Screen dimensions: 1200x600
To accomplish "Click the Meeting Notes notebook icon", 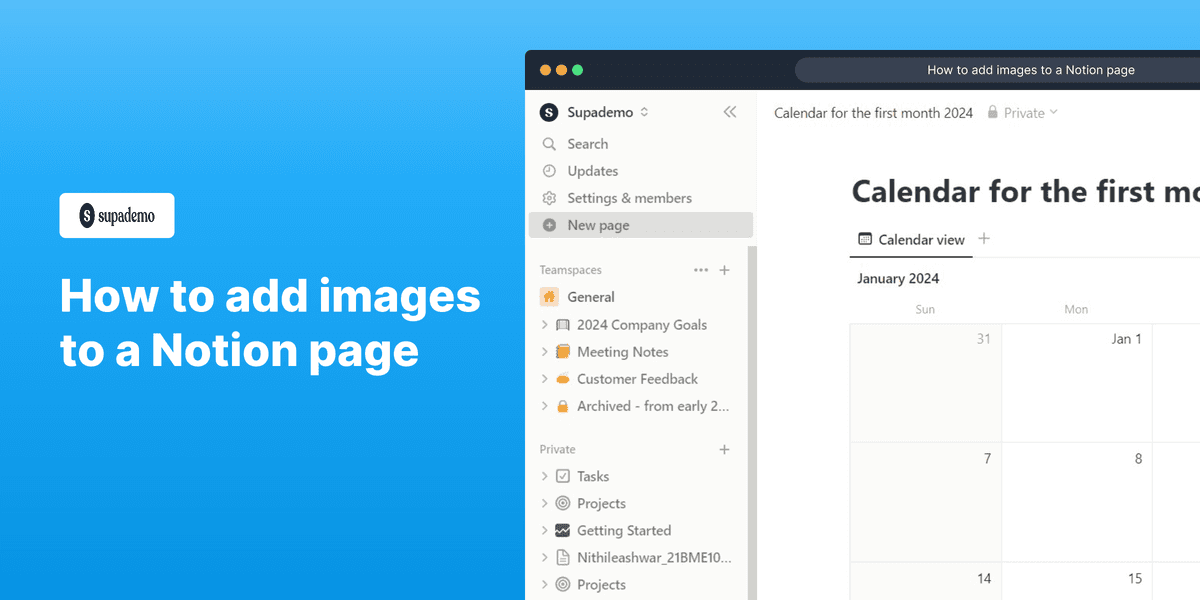I will coord(563,352).
